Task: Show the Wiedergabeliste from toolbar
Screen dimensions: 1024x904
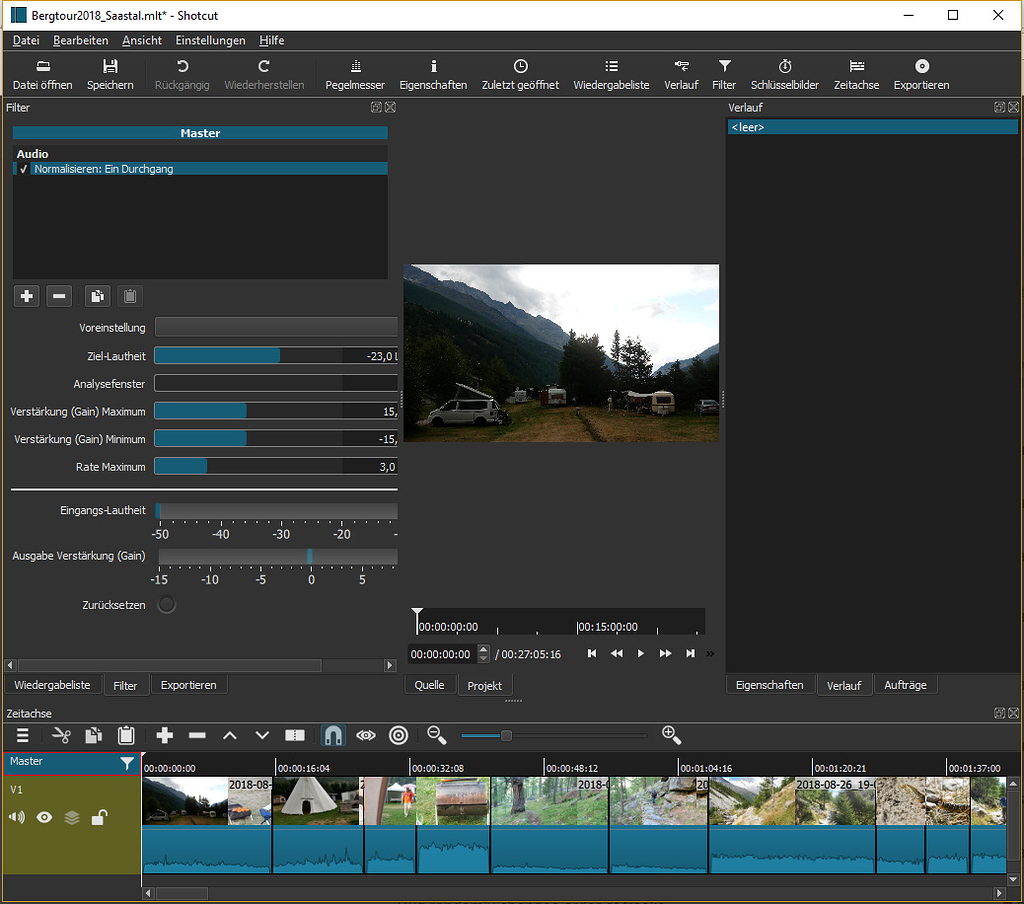Action: (x=611, y=74)
